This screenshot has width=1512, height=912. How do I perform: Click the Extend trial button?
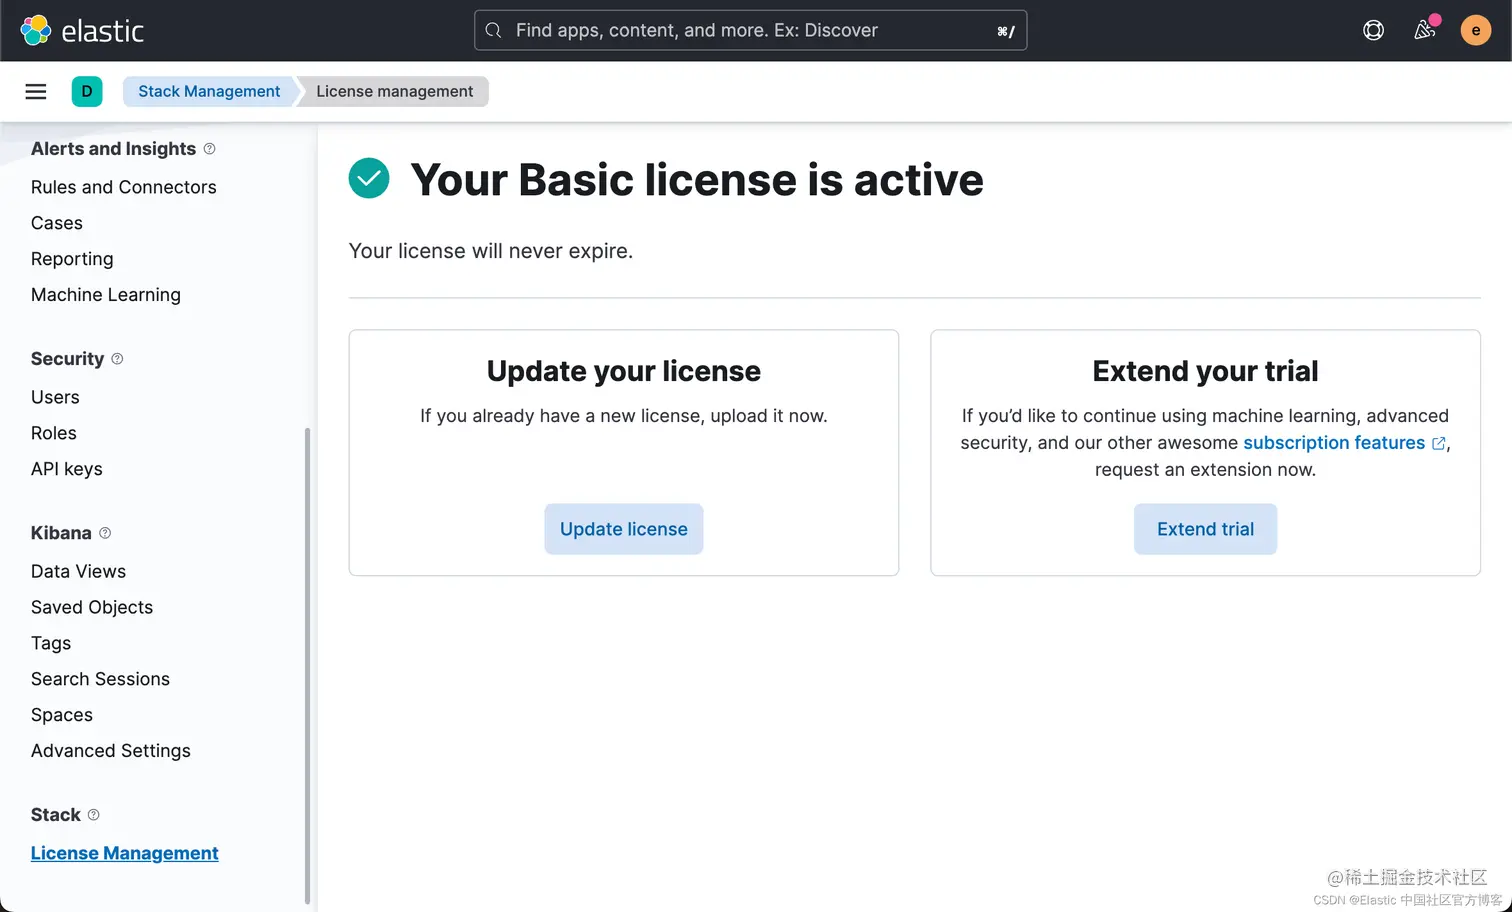coord(1205,529)
